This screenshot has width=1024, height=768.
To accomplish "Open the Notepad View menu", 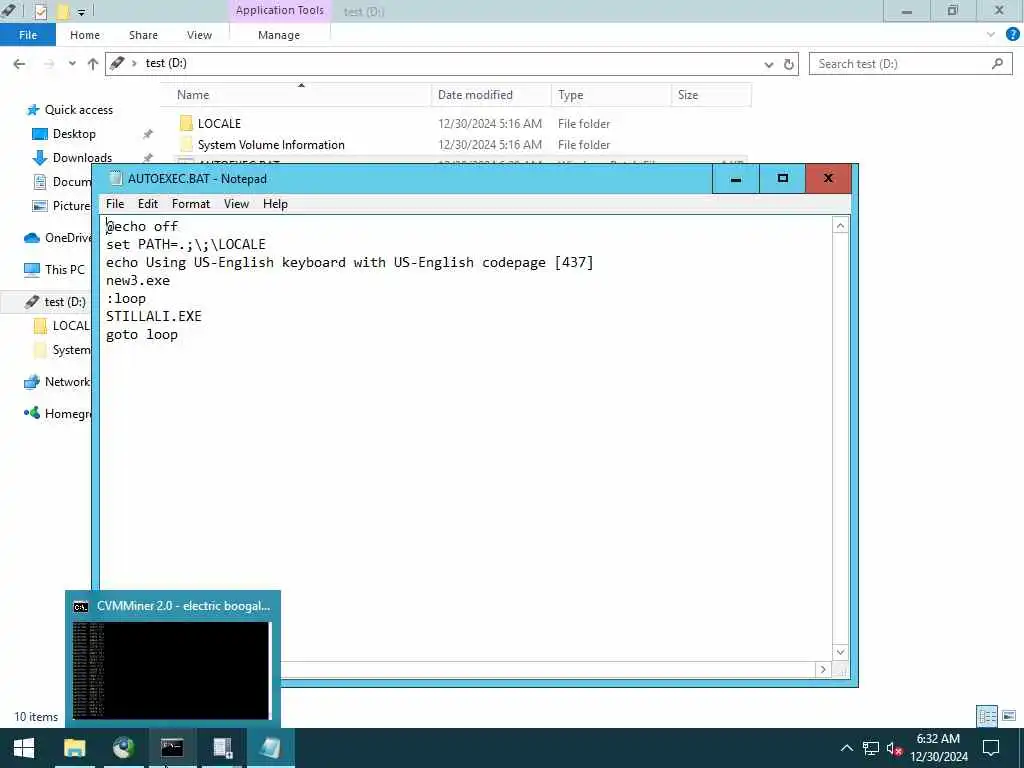I will (236, 204).
